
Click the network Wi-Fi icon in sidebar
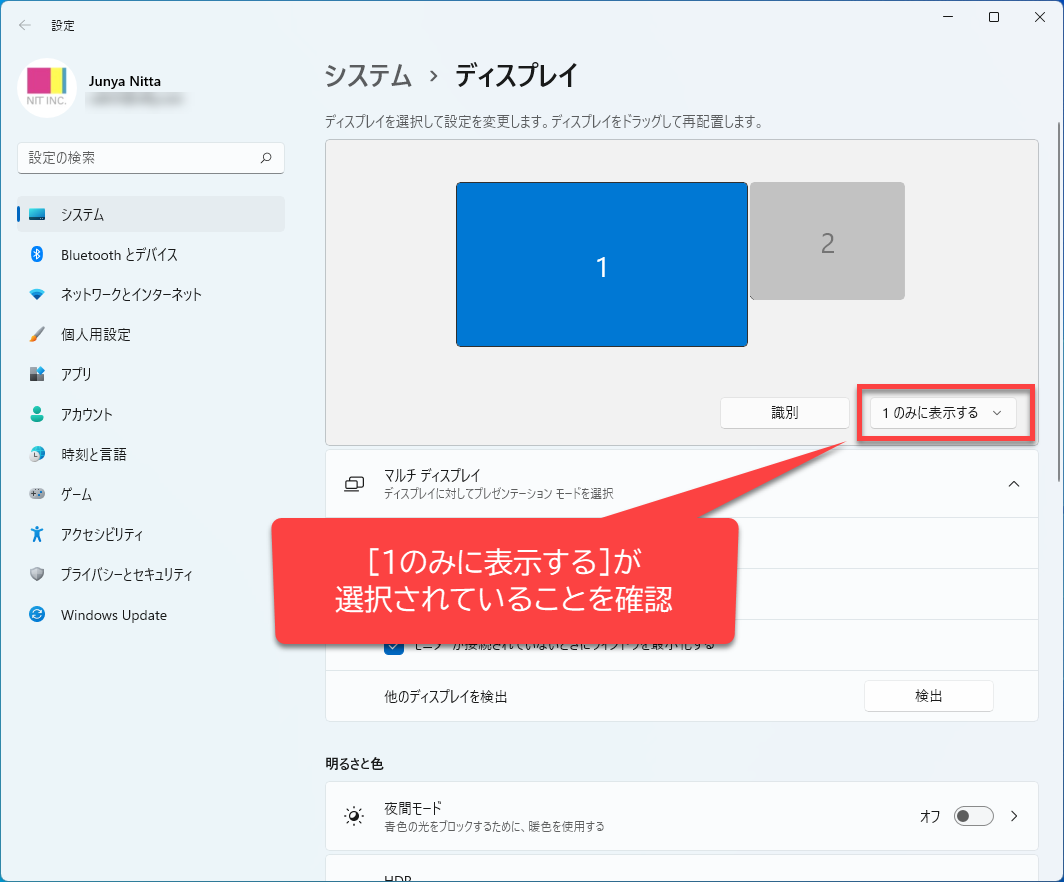37,295
